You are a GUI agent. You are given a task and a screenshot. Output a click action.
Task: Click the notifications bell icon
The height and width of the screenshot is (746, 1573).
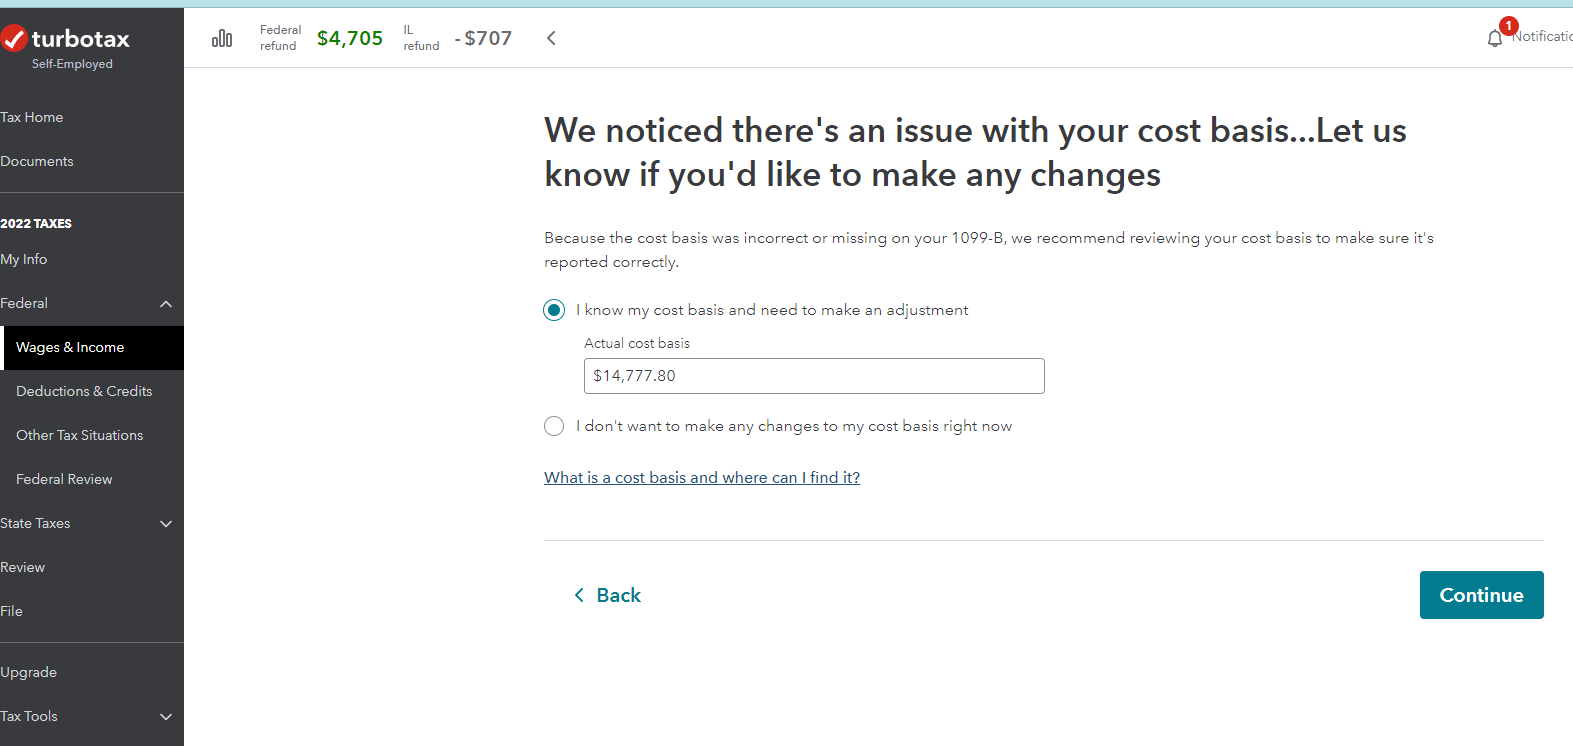coord(1495,39)
